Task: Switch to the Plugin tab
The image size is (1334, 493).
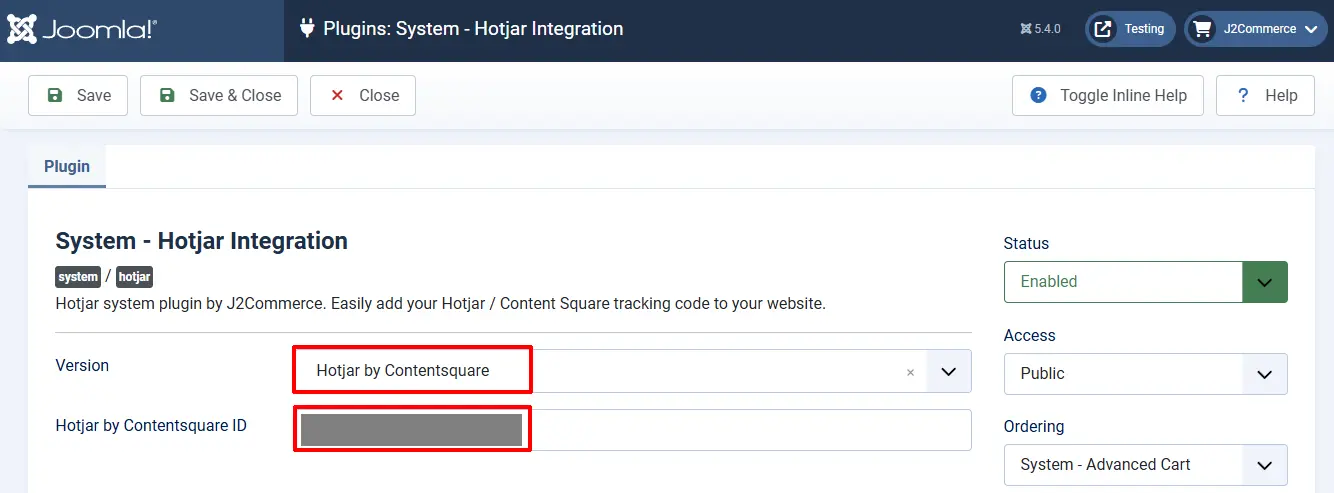Action: [x=67, y=167]
